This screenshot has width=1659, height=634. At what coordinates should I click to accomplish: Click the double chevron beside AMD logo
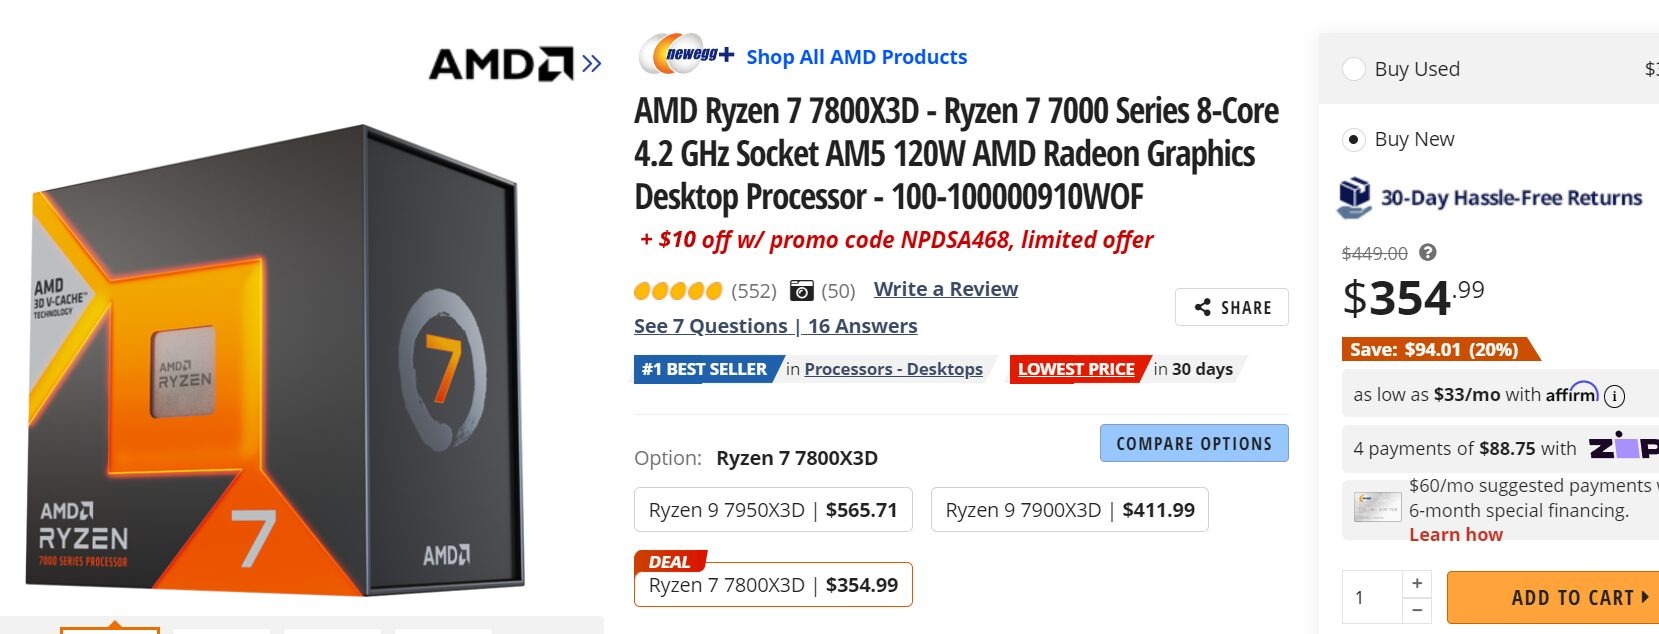(x=592, y=64)
